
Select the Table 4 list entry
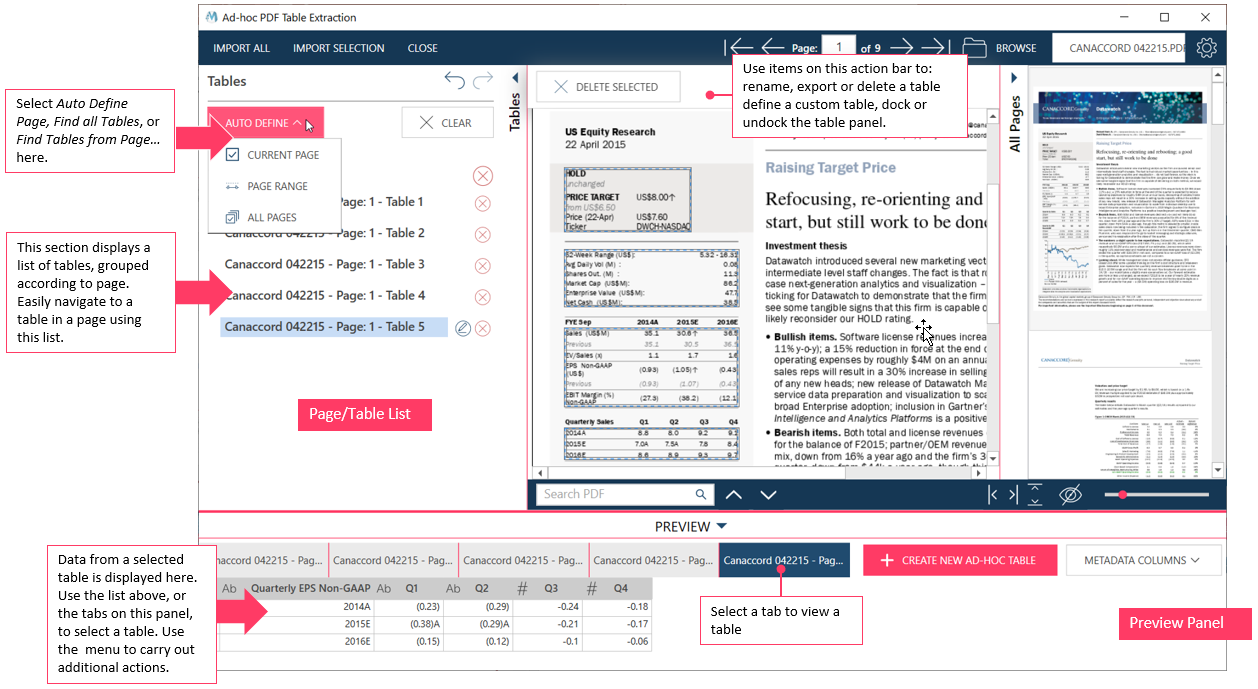coord(325,295)
